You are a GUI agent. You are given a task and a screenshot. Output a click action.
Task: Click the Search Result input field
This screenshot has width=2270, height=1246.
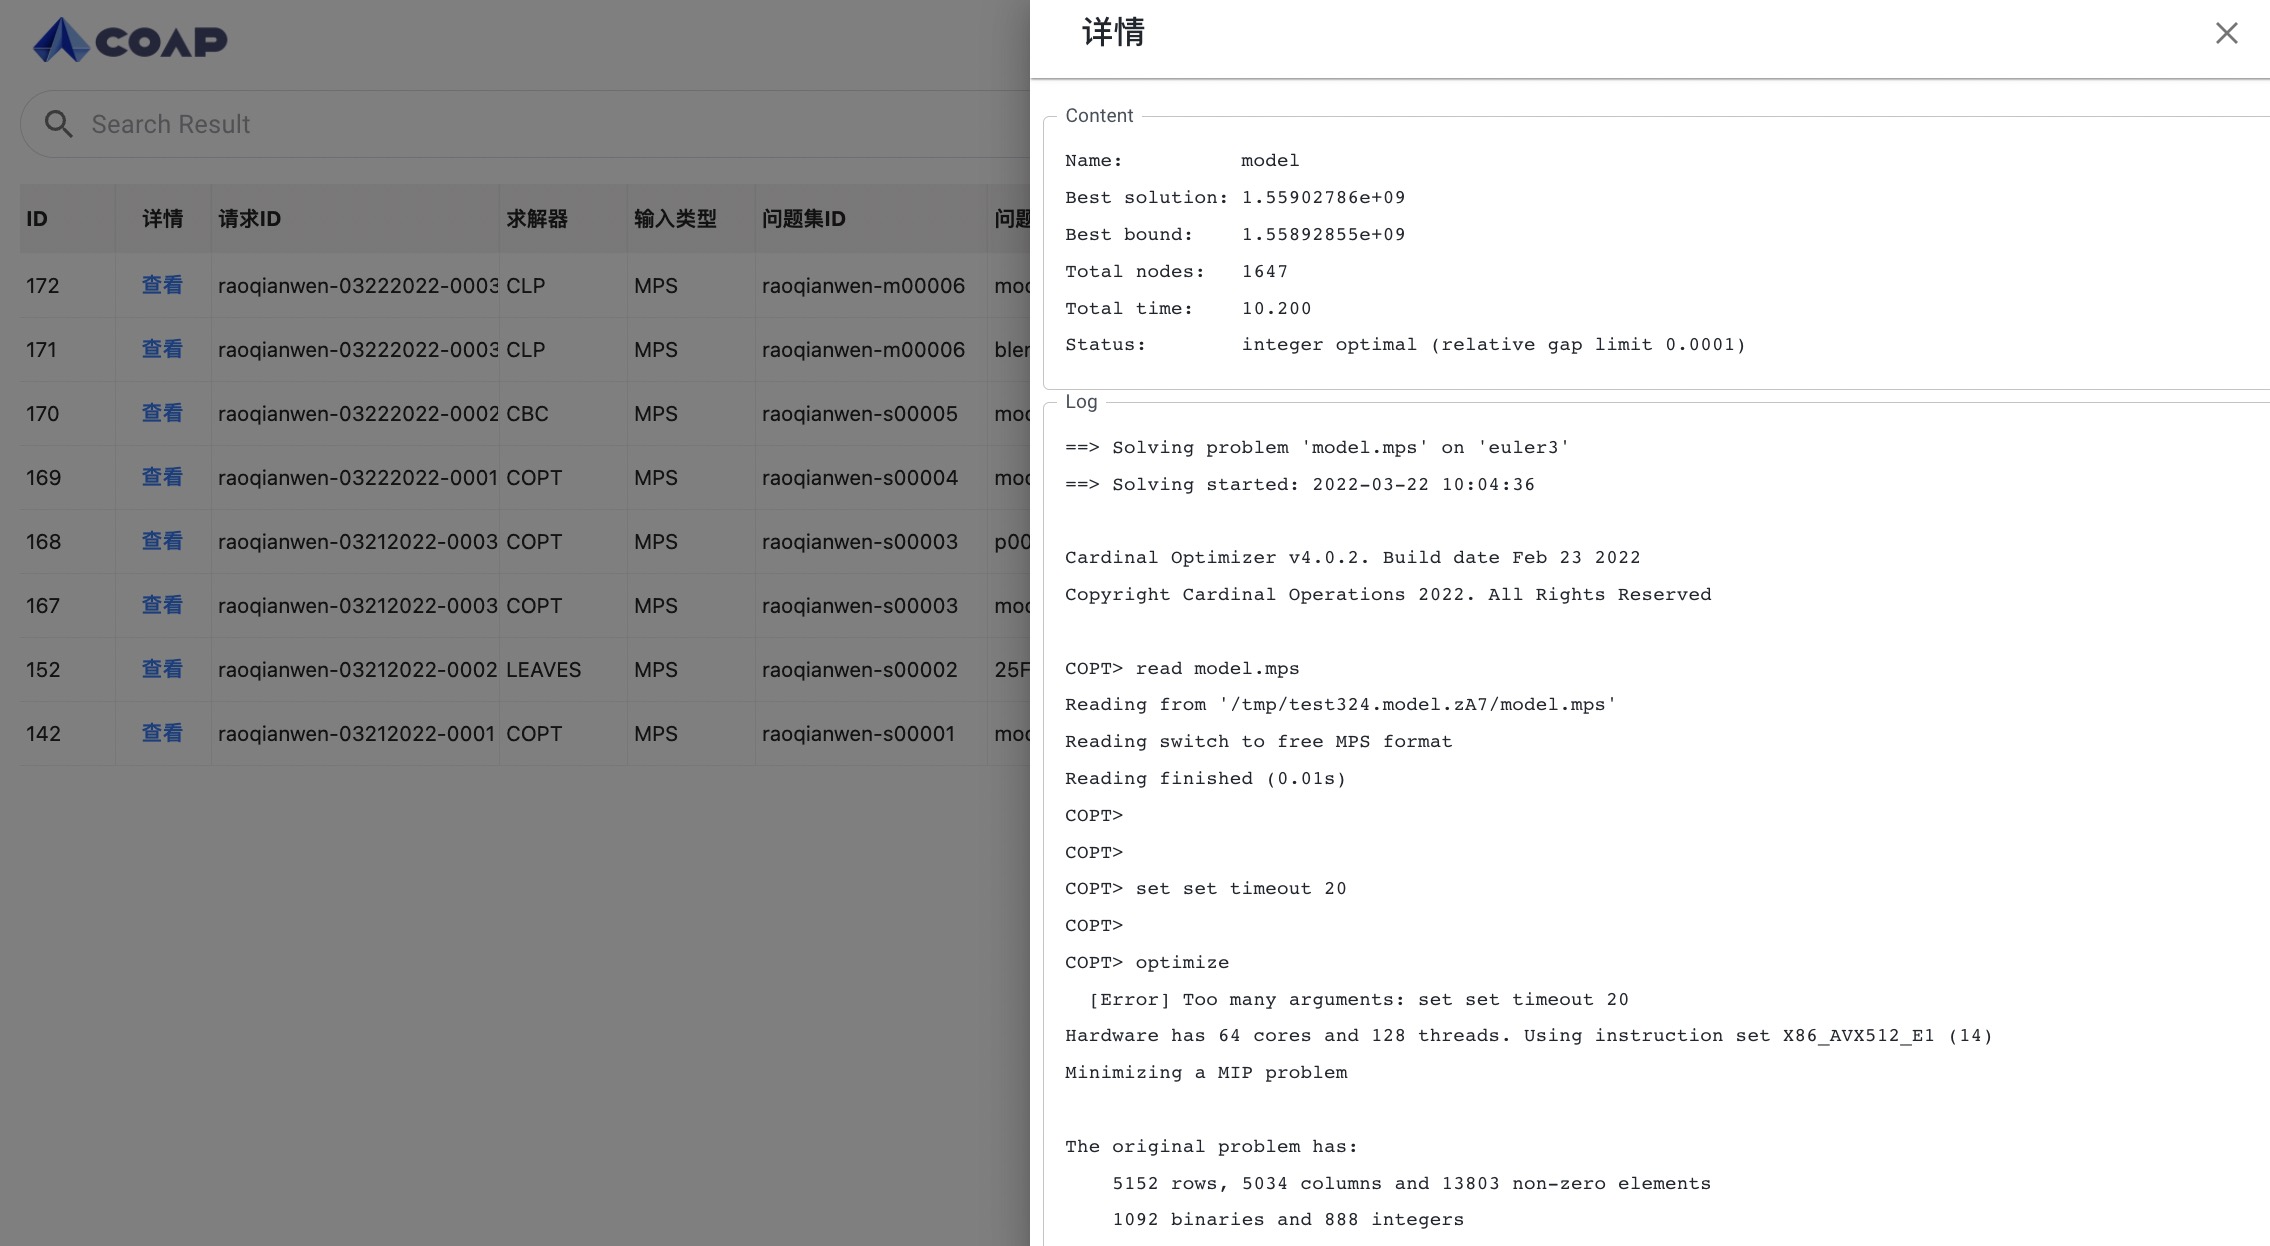[x=521, y=124]
